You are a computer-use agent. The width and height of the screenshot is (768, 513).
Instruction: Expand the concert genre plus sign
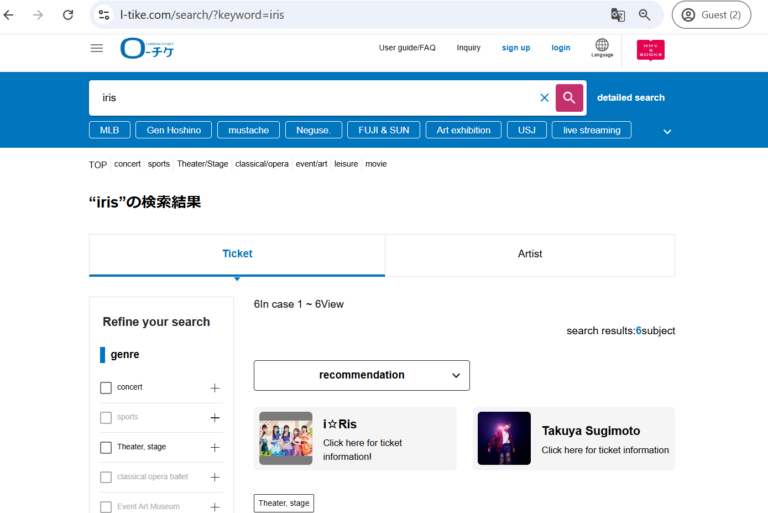coord(214,388)
